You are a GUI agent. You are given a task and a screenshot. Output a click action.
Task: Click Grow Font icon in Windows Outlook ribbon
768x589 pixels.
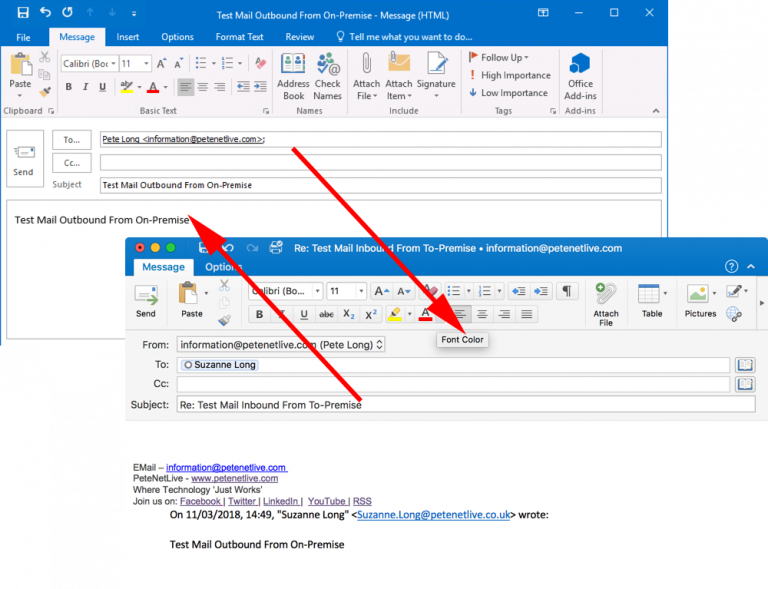[161, 64]
